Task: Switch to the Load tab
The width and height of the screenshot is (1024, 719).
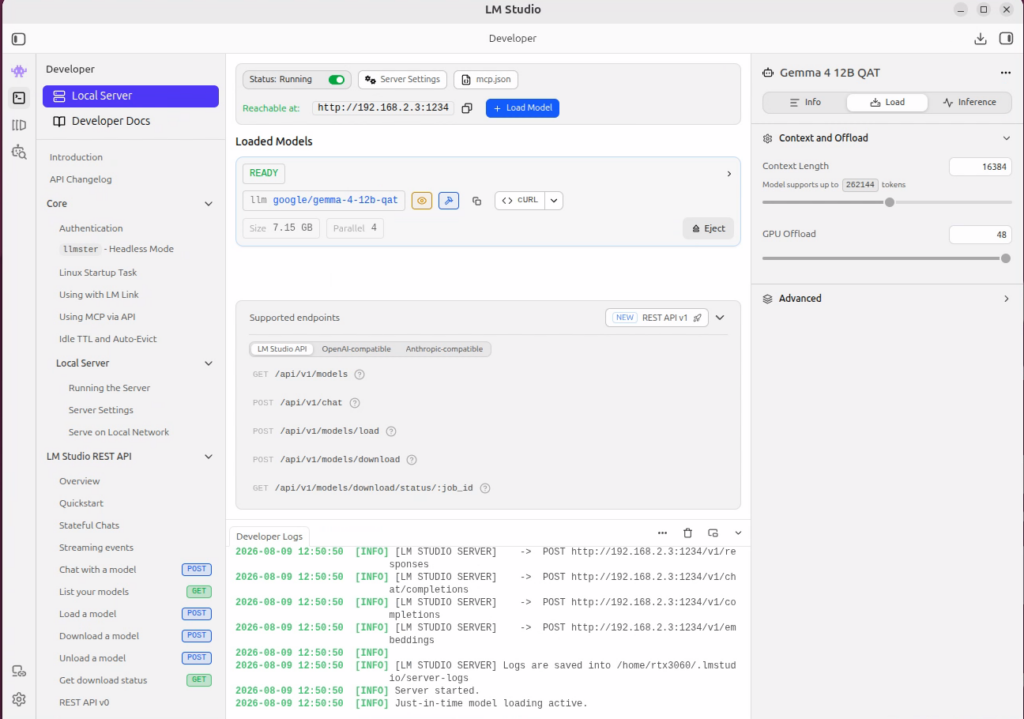Action: click(x=887, y=103)
